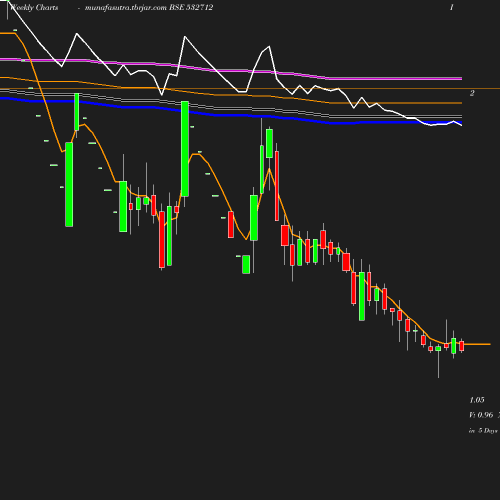
Task: Select the "in 5 Days" label
Action: coord(483,430)
